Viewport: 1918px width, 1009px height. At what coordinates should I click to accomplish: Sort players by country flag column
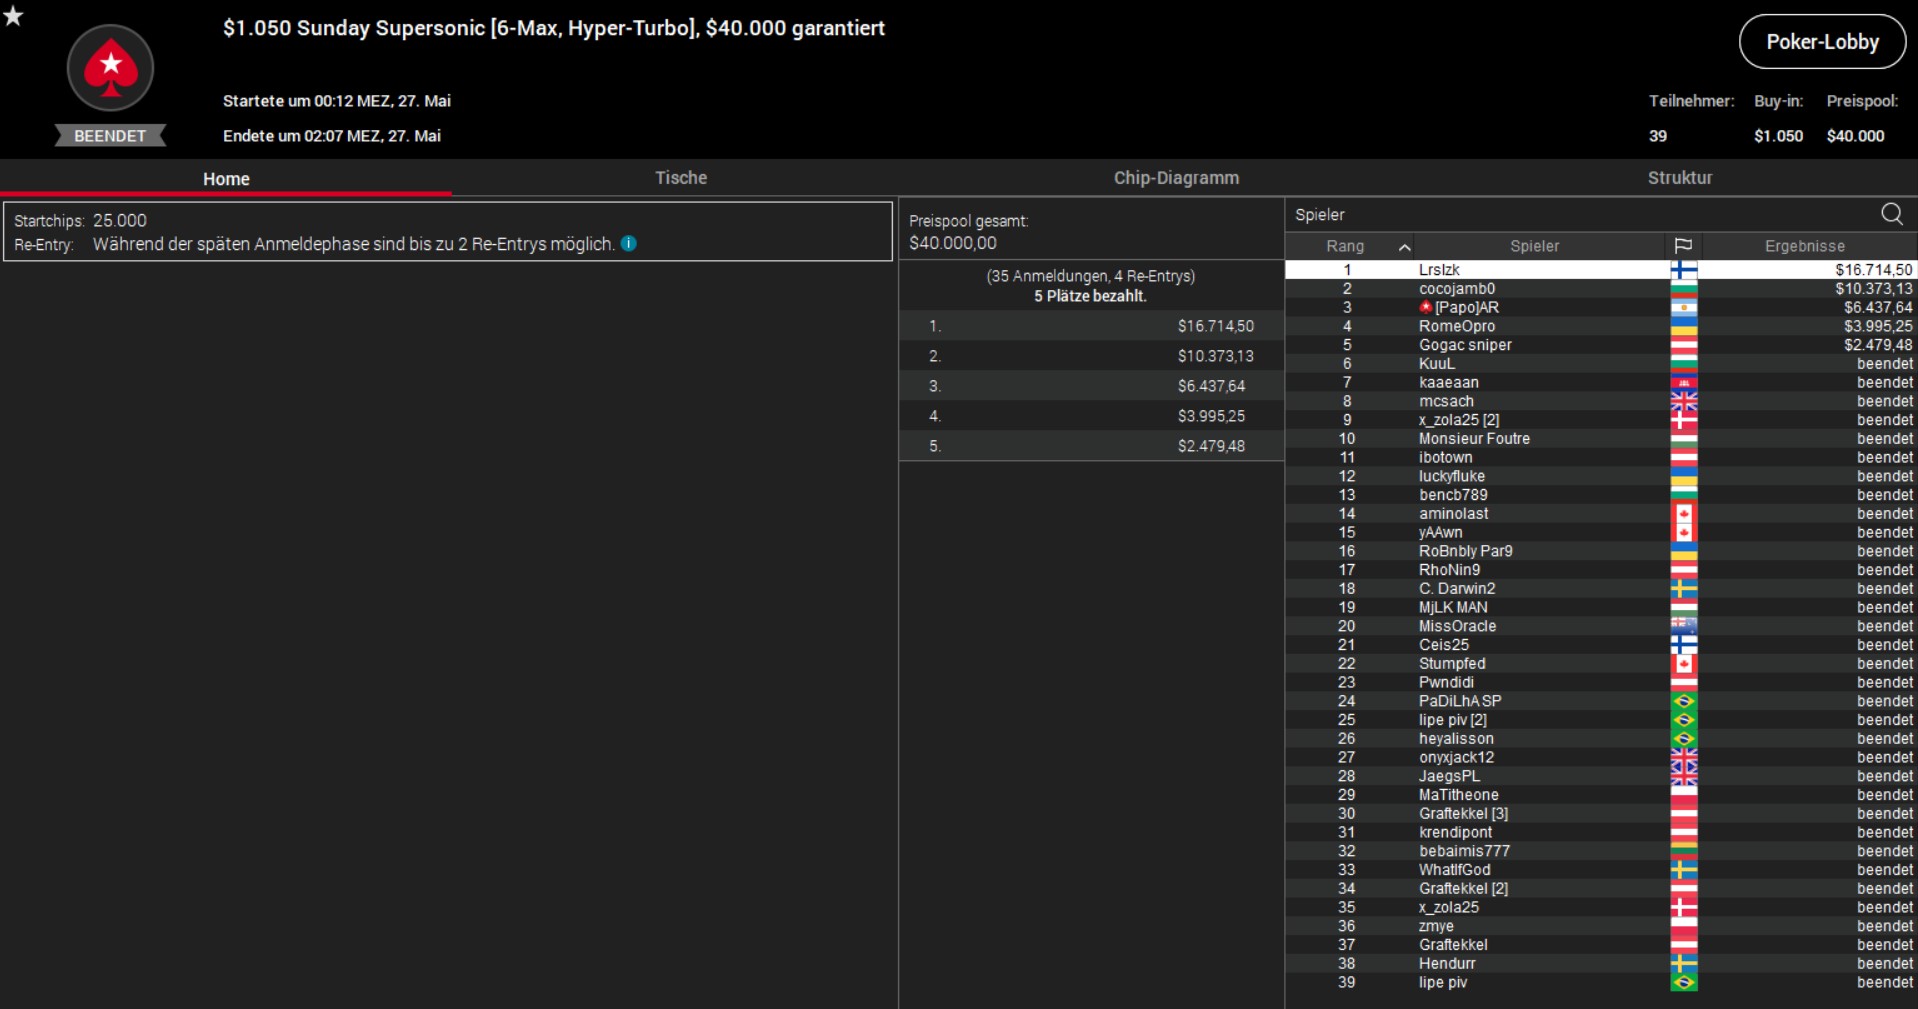coord(1683,246)
